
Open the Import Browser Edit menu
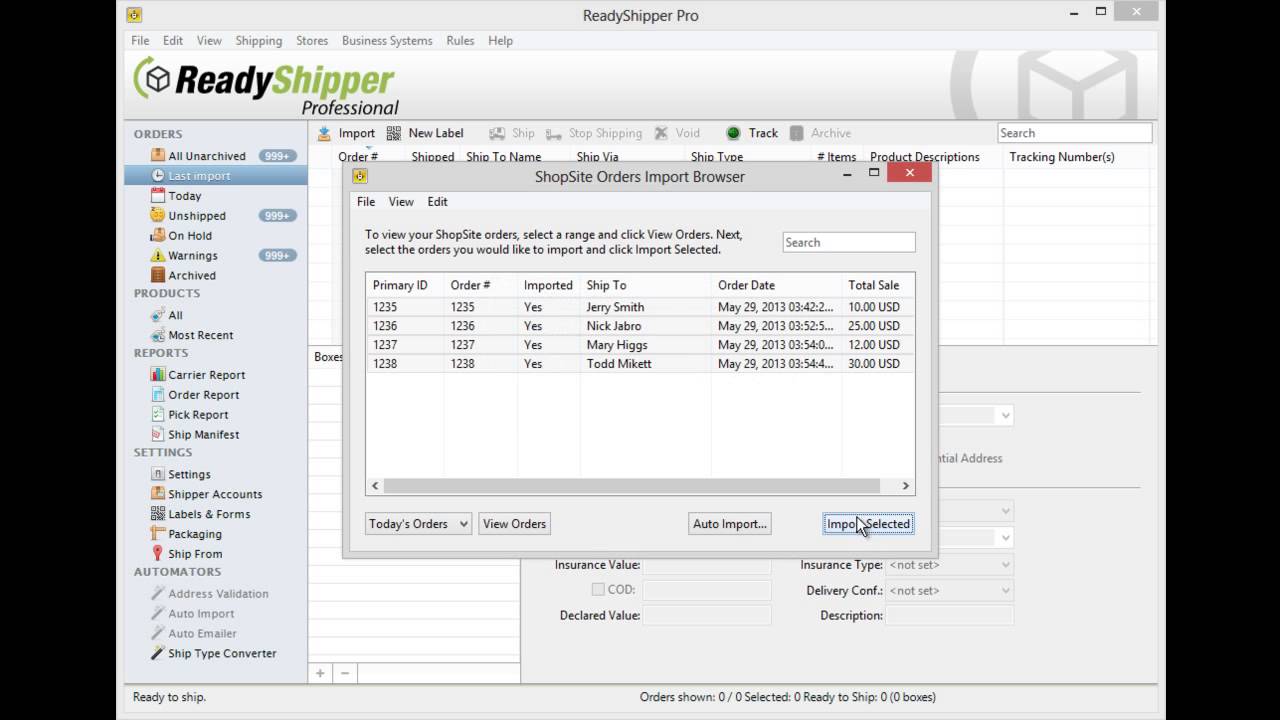[438, 202]
